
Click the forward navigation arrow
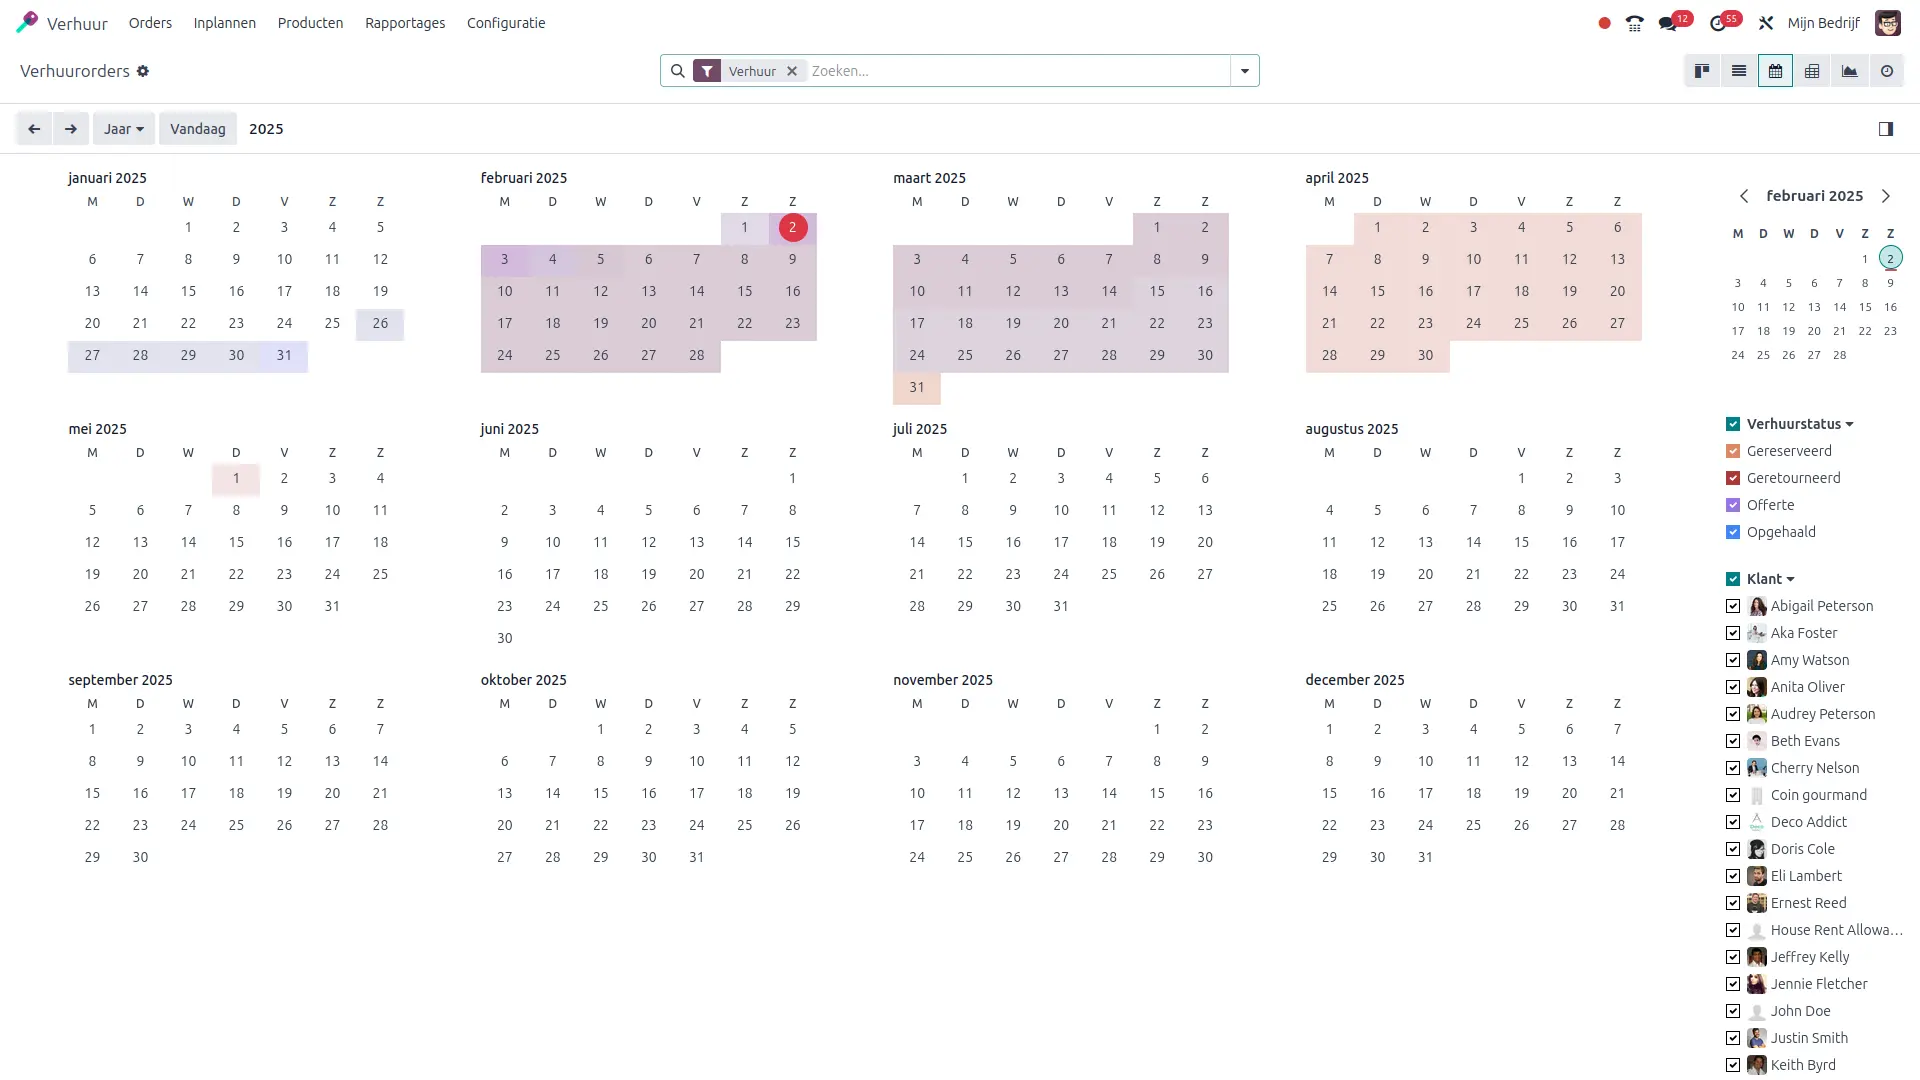click(x=71, y=128)
